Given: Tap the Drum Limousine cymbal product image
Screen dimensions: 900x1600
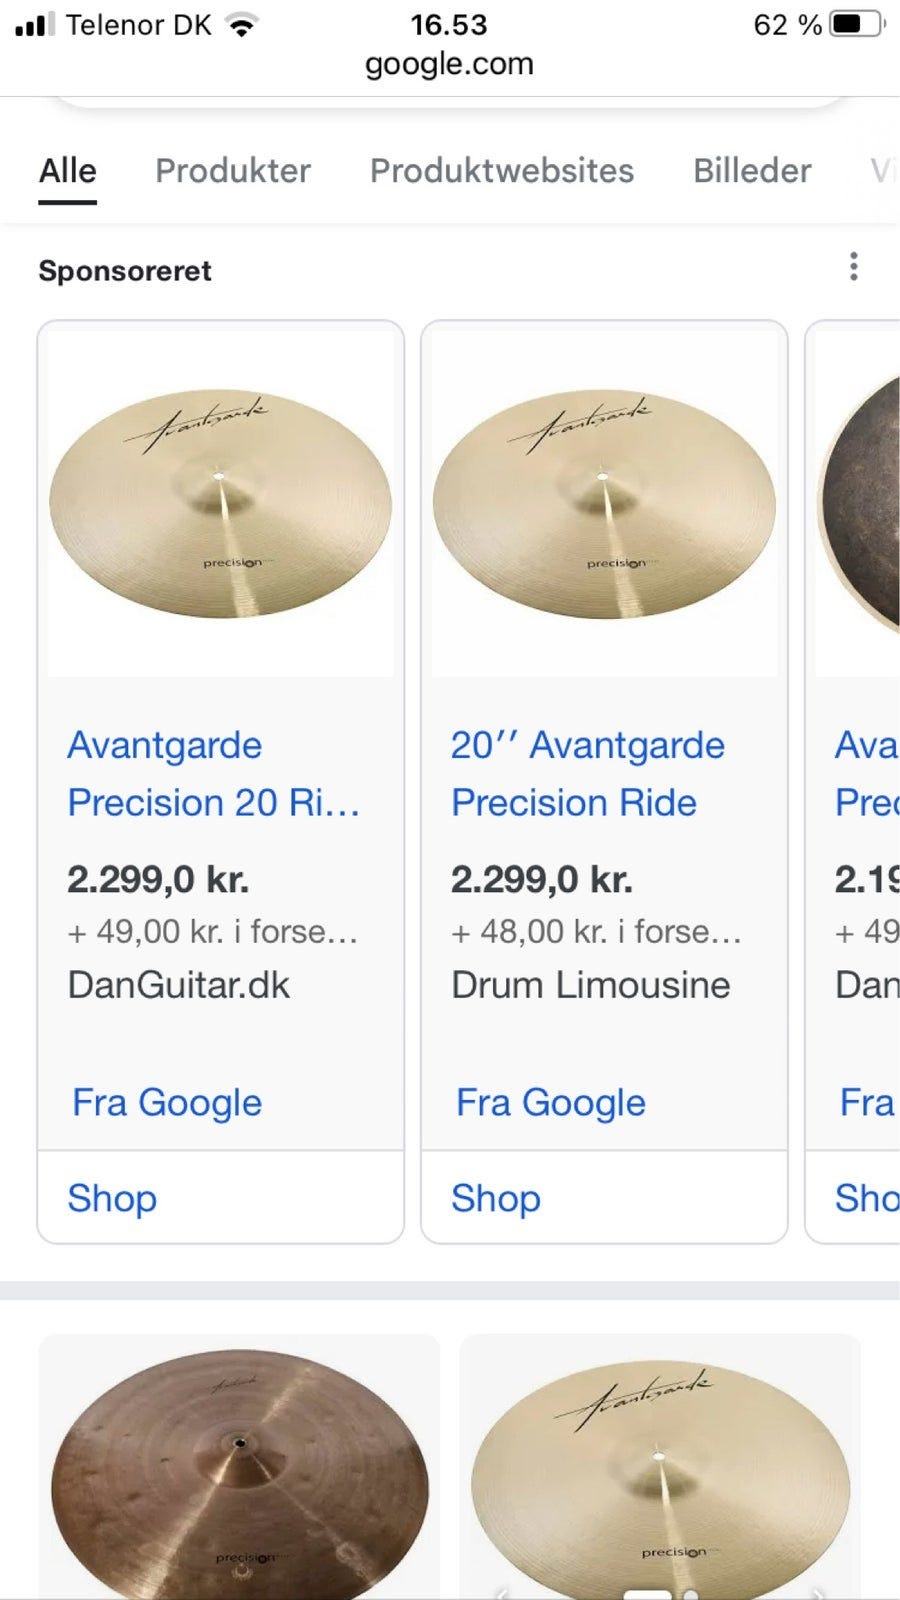Looking at the screenshot, I should (604, 503).
